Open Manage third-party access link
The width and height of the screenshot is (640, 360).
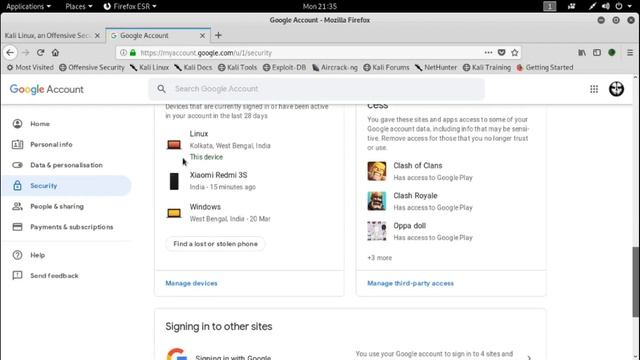410,283
